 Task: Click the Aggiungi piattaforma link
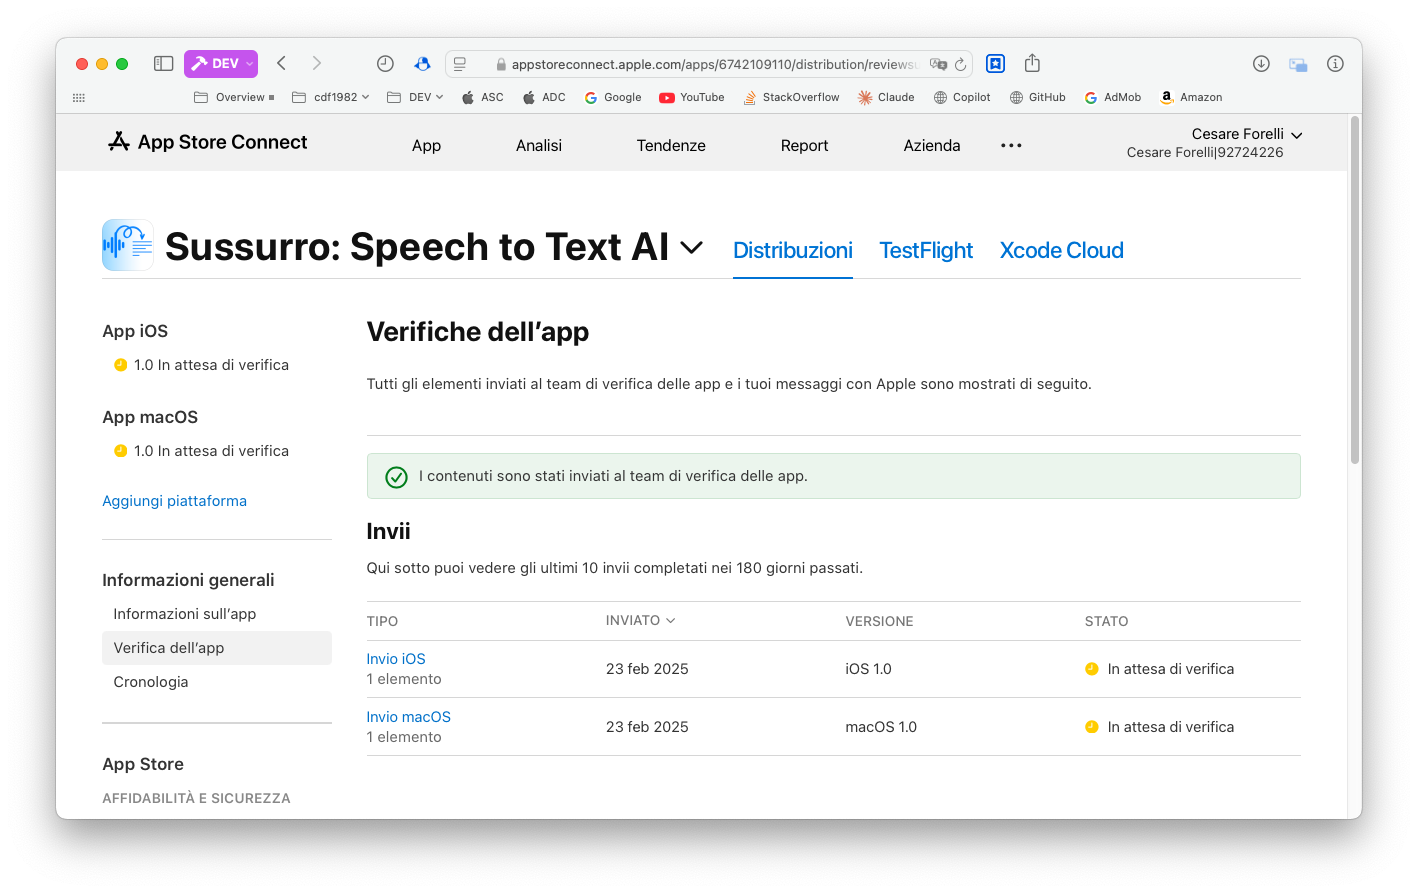[x=174, y=501]
